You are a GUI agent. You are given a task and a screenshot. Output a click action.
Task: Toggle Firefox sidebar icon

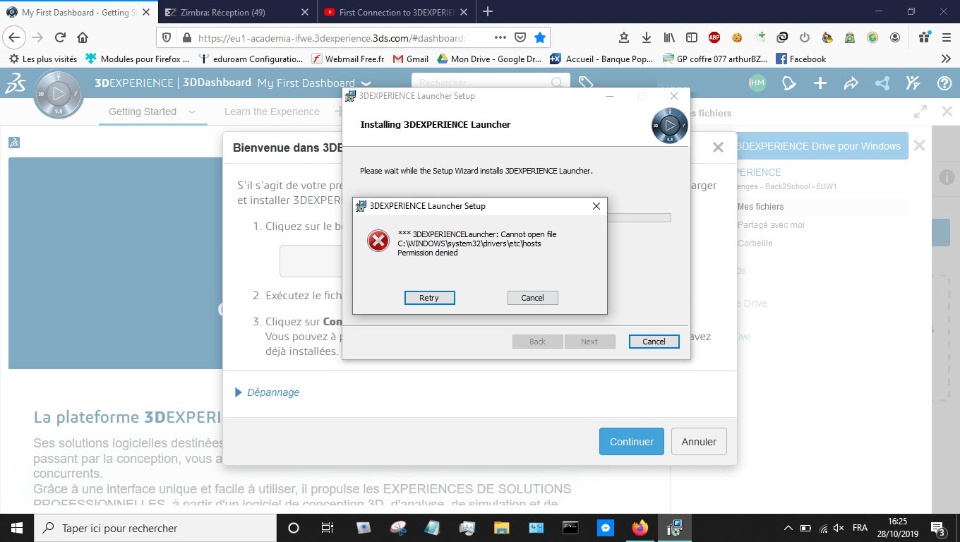(x=691, y=37)
